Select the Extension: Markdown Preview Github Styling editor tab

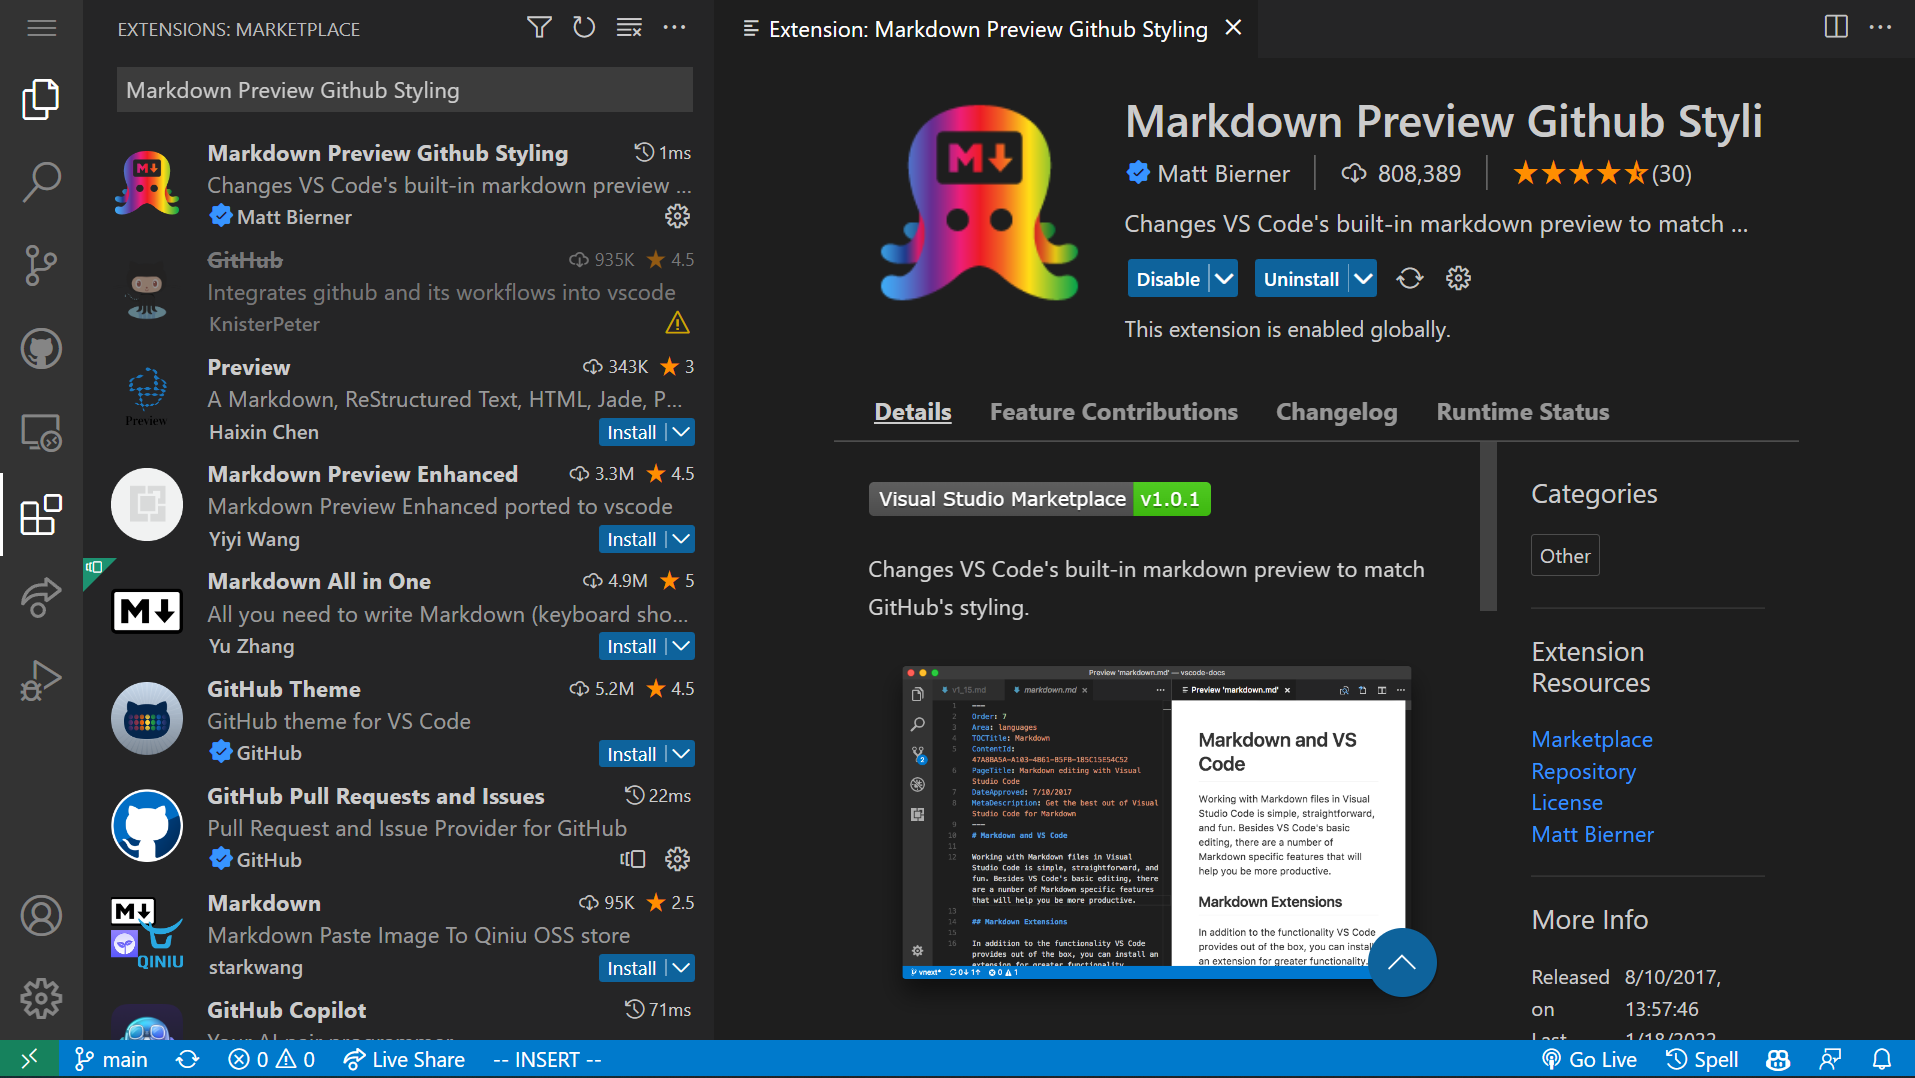click(988, 29)
